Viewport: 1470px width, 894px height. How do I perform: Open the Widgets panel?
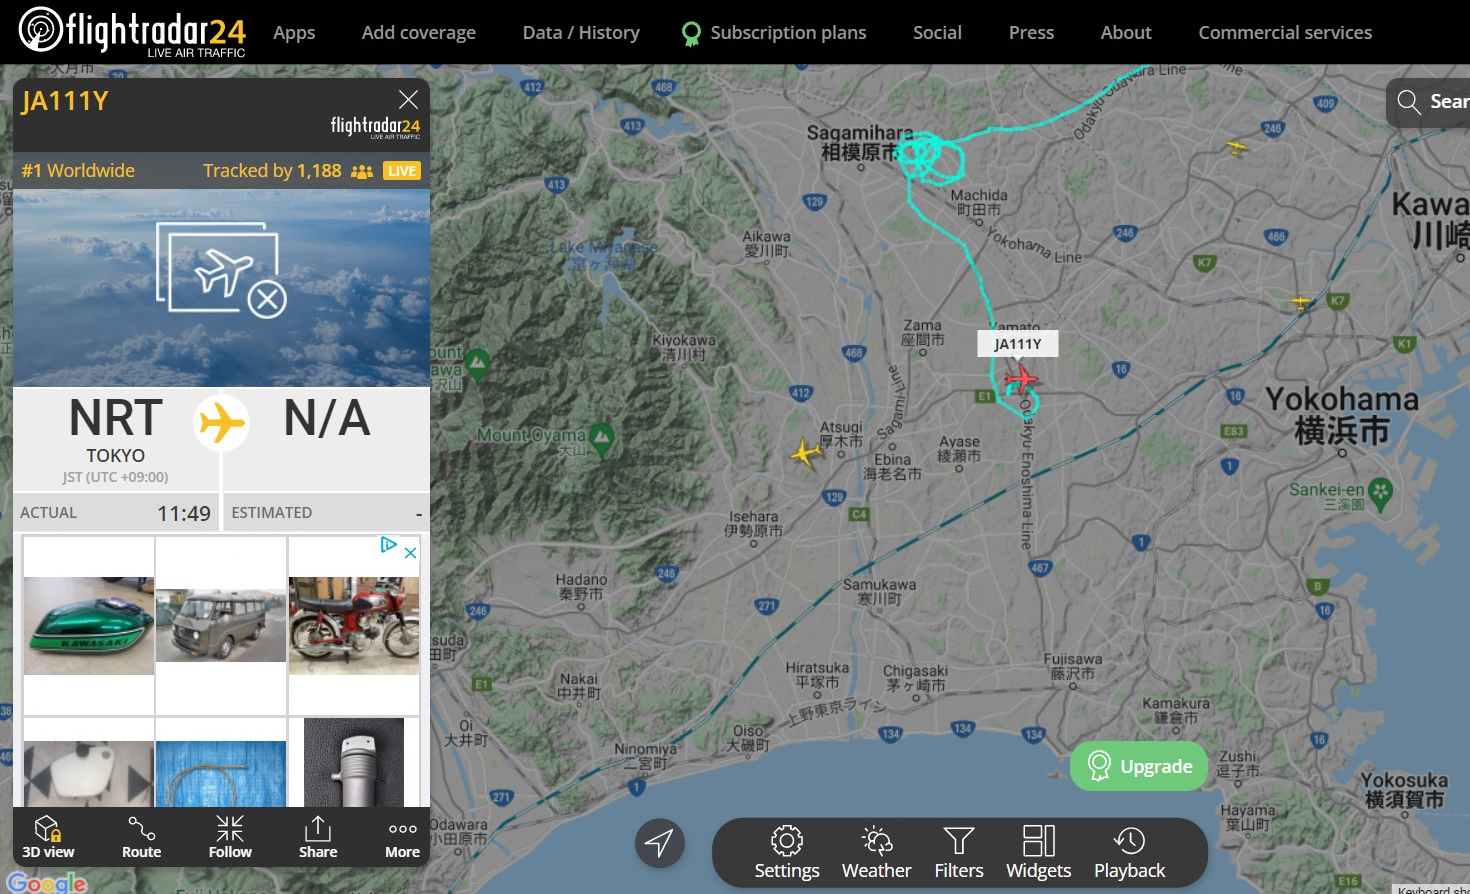coord(1038,853)
